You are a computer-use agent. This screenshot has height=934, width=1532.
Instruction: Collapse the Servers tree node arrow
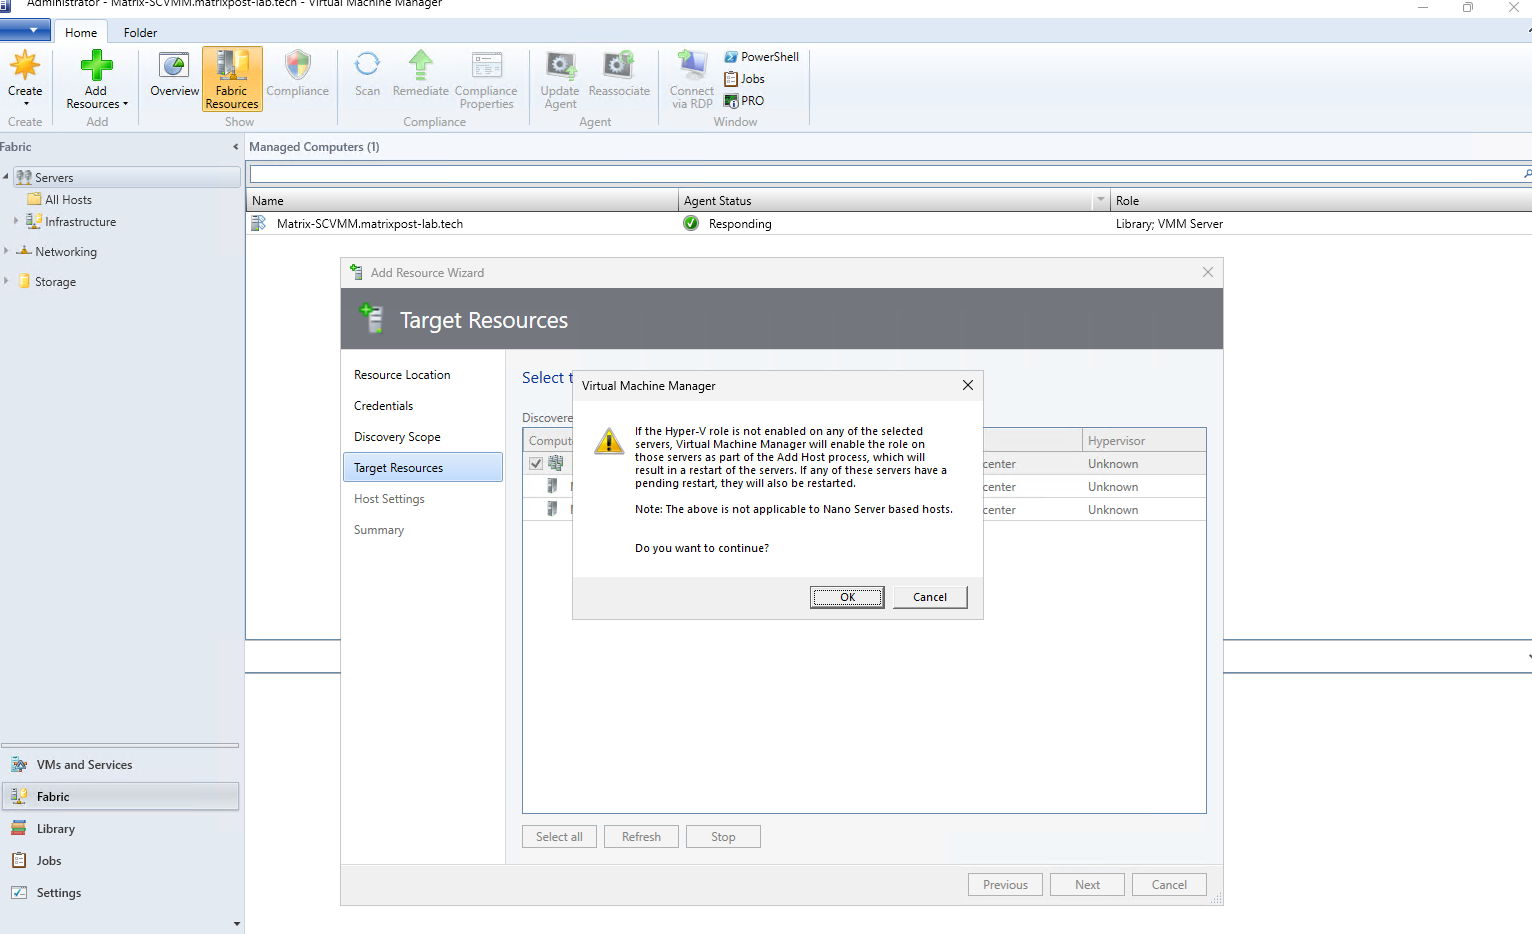click(6, 177)
